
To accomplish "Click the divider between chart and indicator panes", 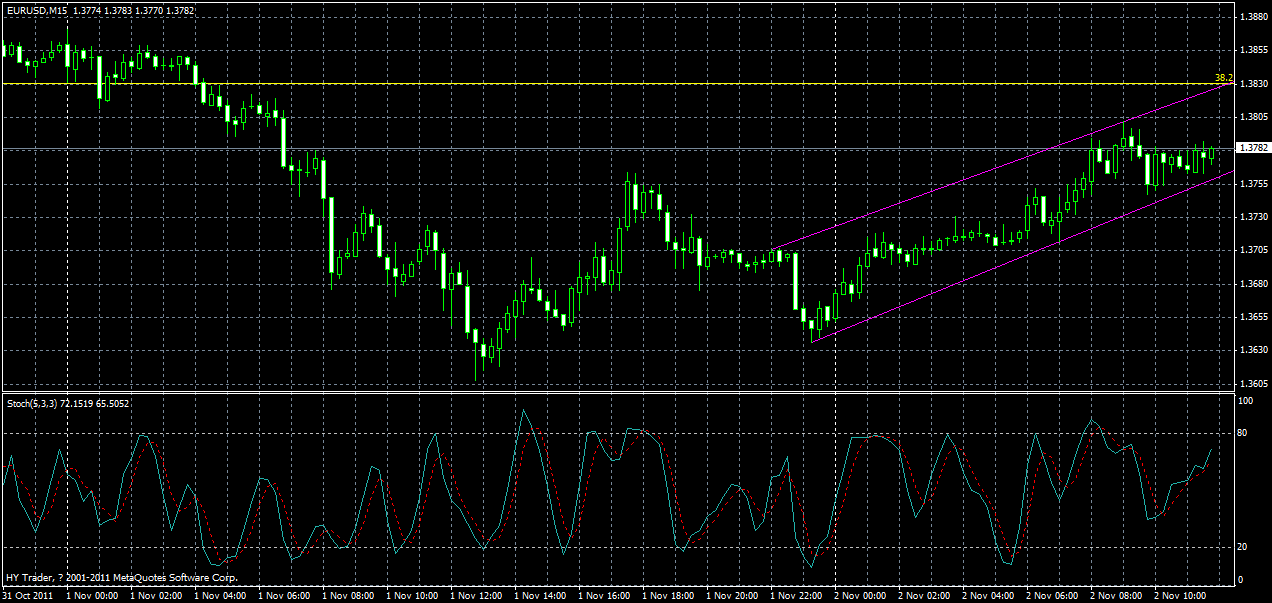I will click(600, 391).
